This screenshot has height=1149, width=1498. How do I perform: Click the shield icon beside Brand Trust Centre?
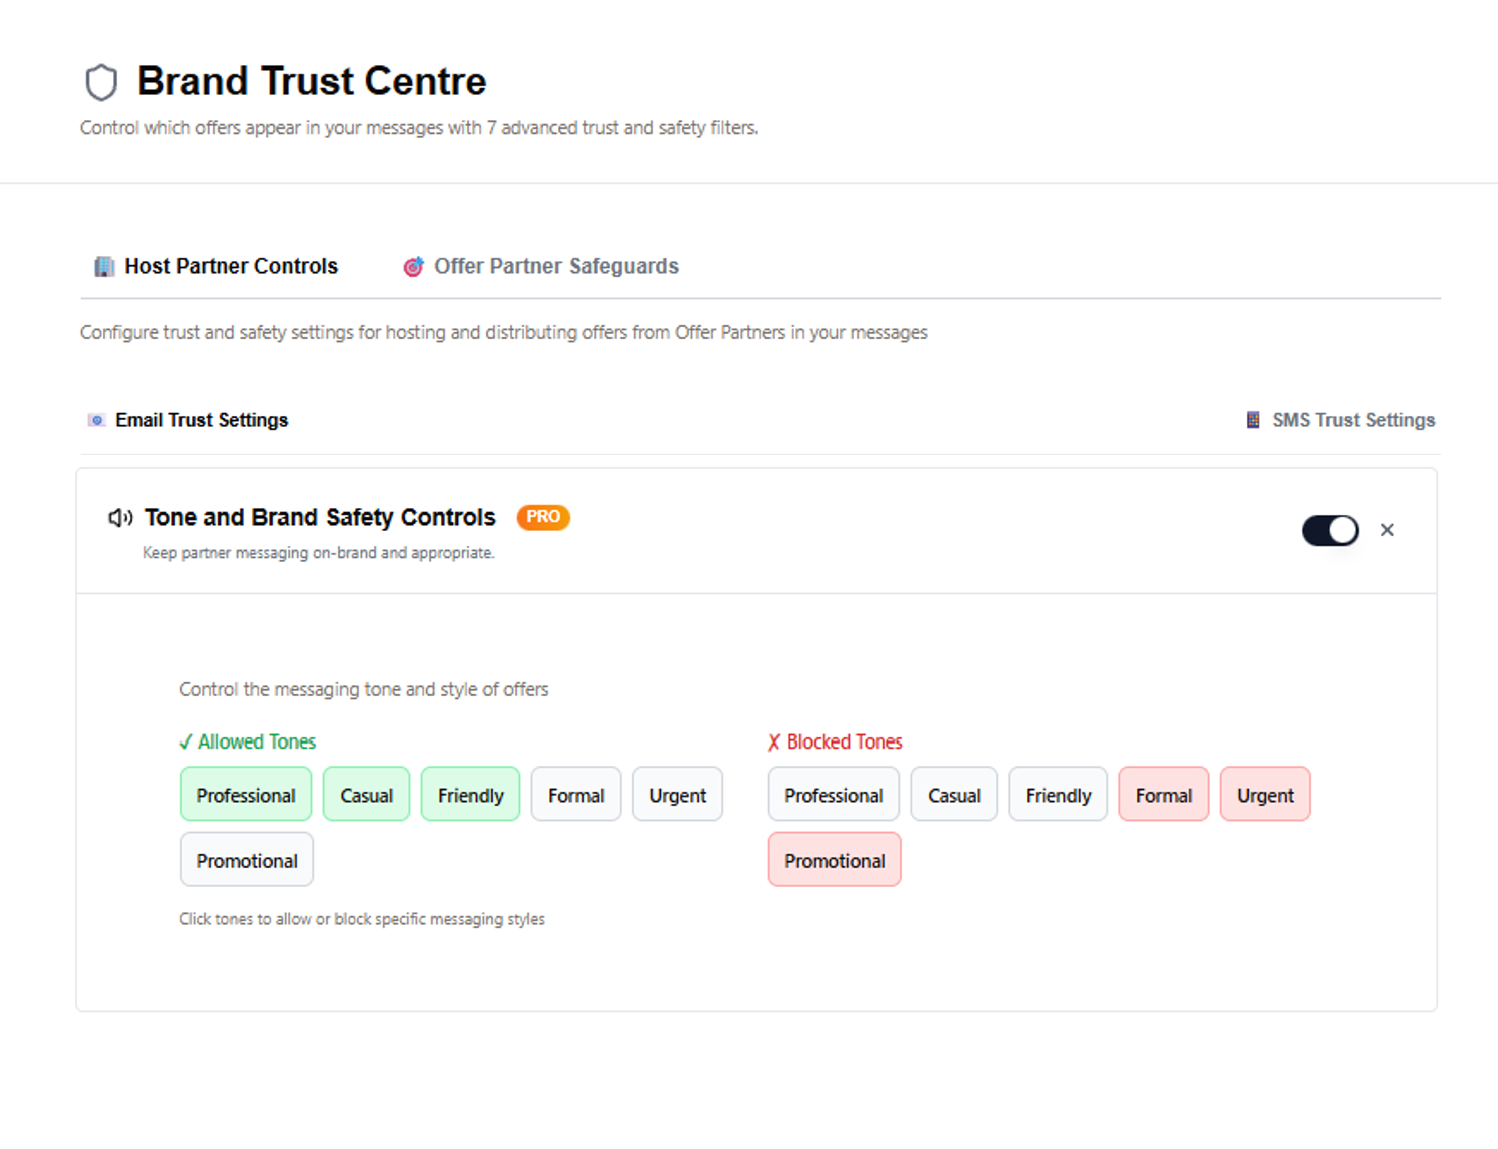[x=101, y=82]
